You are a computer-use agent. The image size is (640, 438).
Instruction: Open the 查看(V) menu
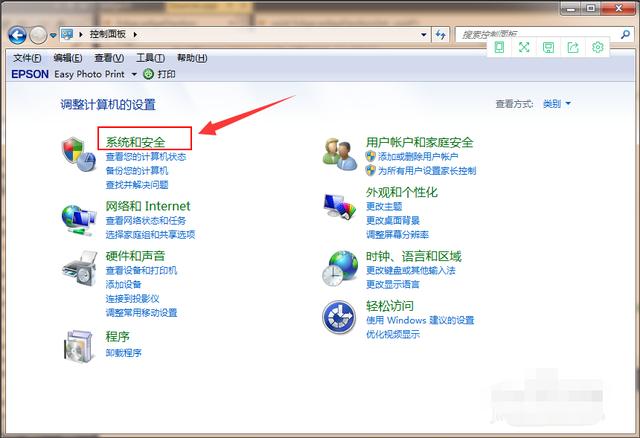[109, 58]
